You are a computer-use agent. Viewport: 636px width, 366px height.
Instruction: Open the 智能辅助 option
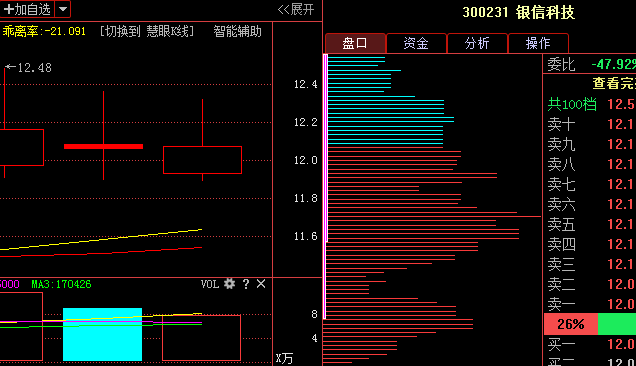coord(237,31)
